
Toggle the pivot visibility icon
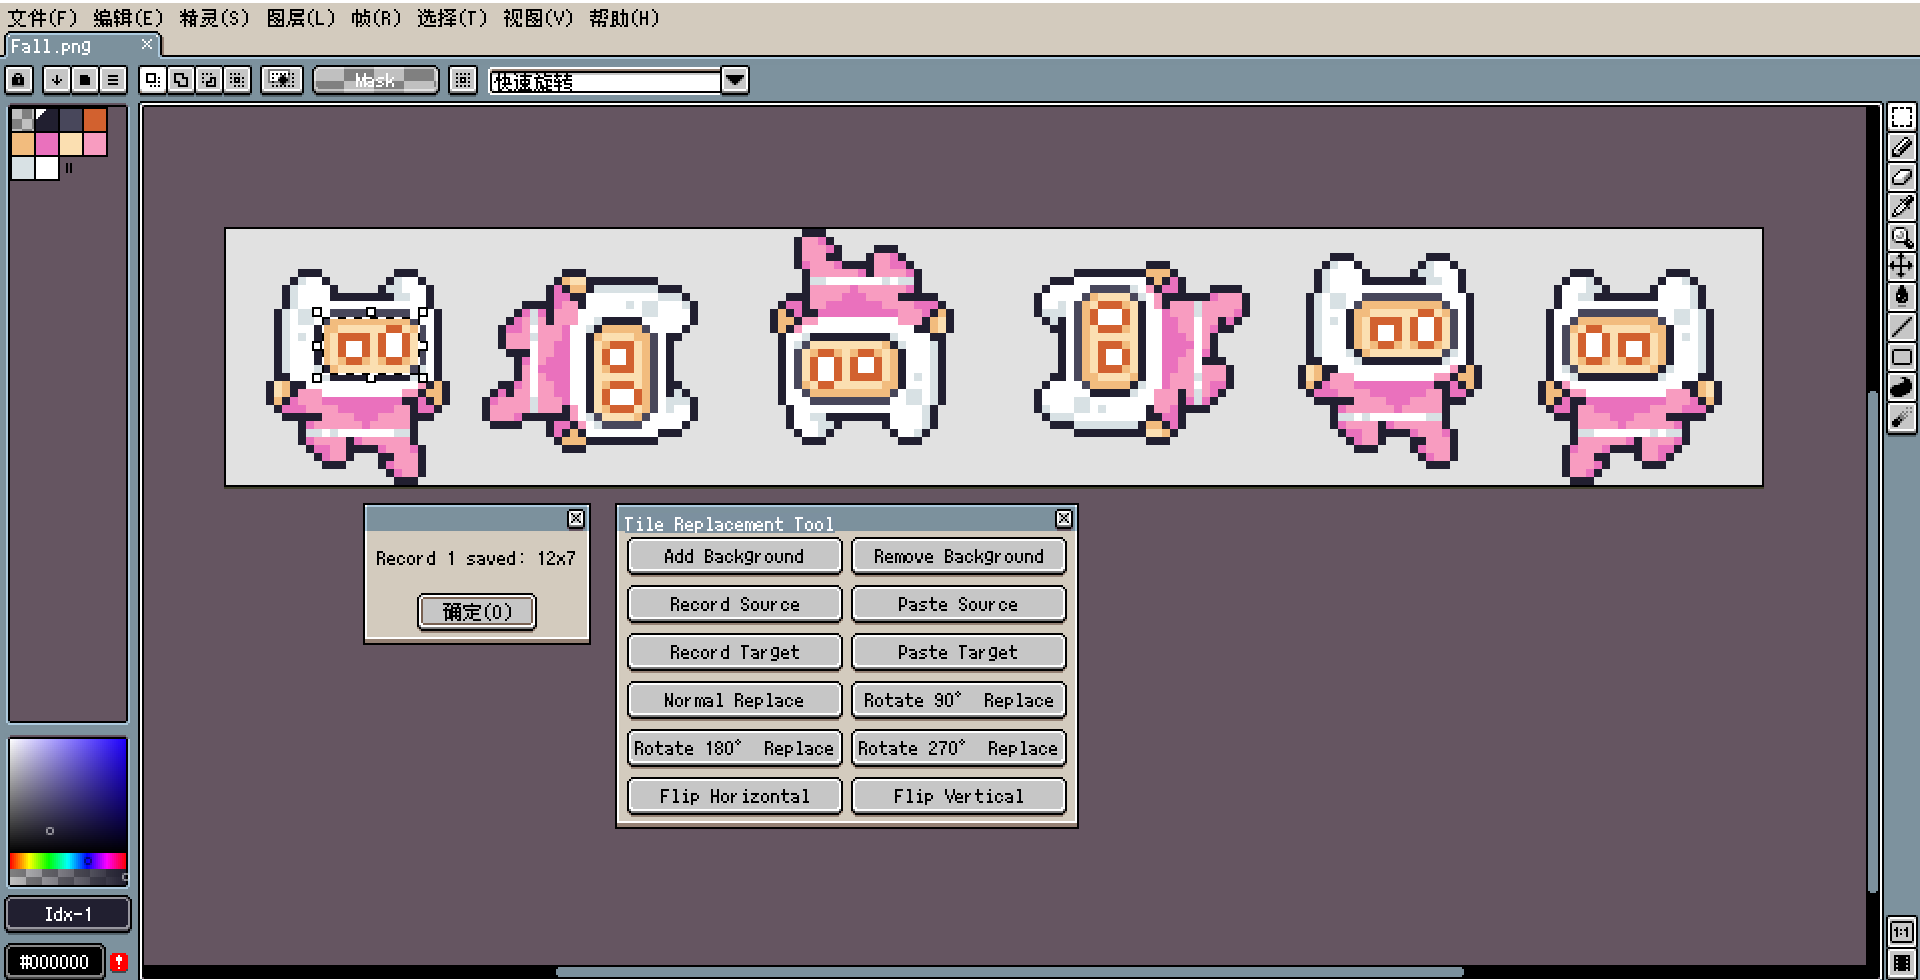point(282,80)
